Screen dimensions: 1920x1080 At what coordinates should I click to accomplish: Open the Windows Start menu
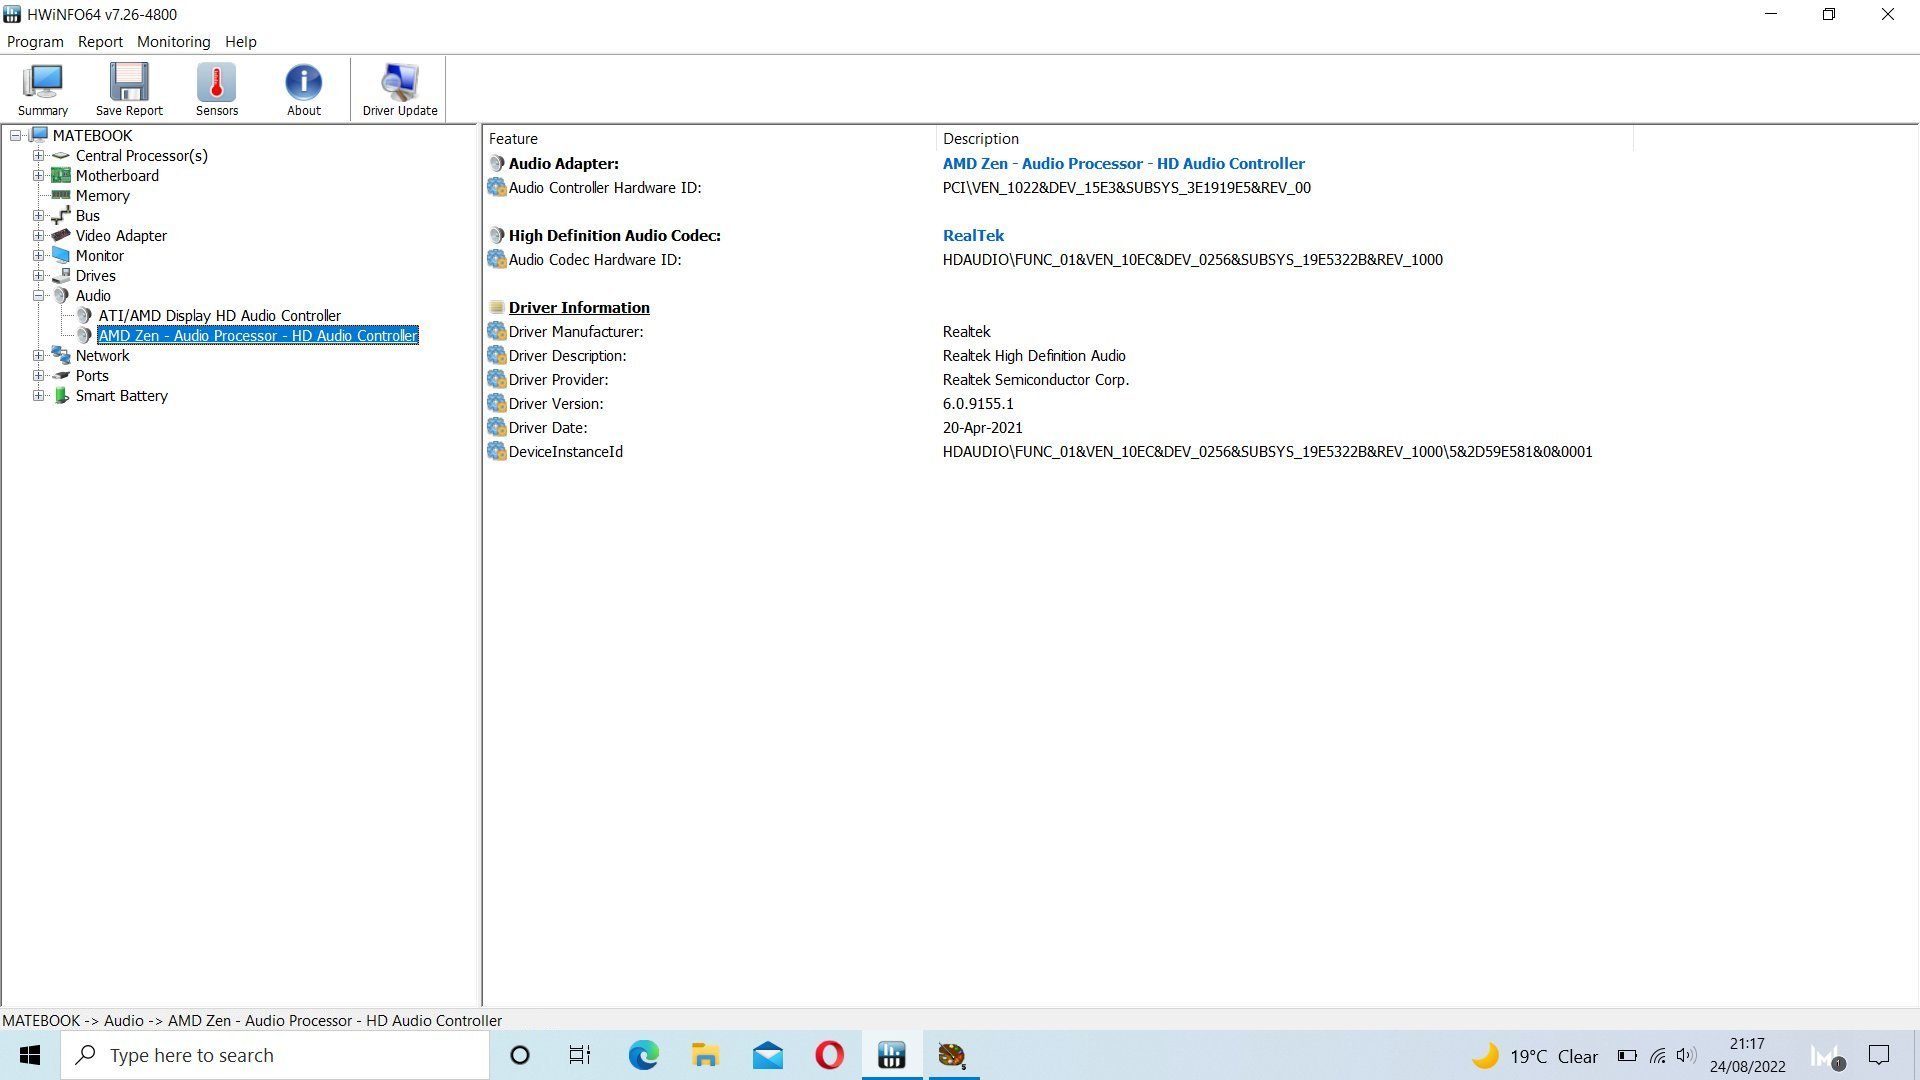[30, 1055]
